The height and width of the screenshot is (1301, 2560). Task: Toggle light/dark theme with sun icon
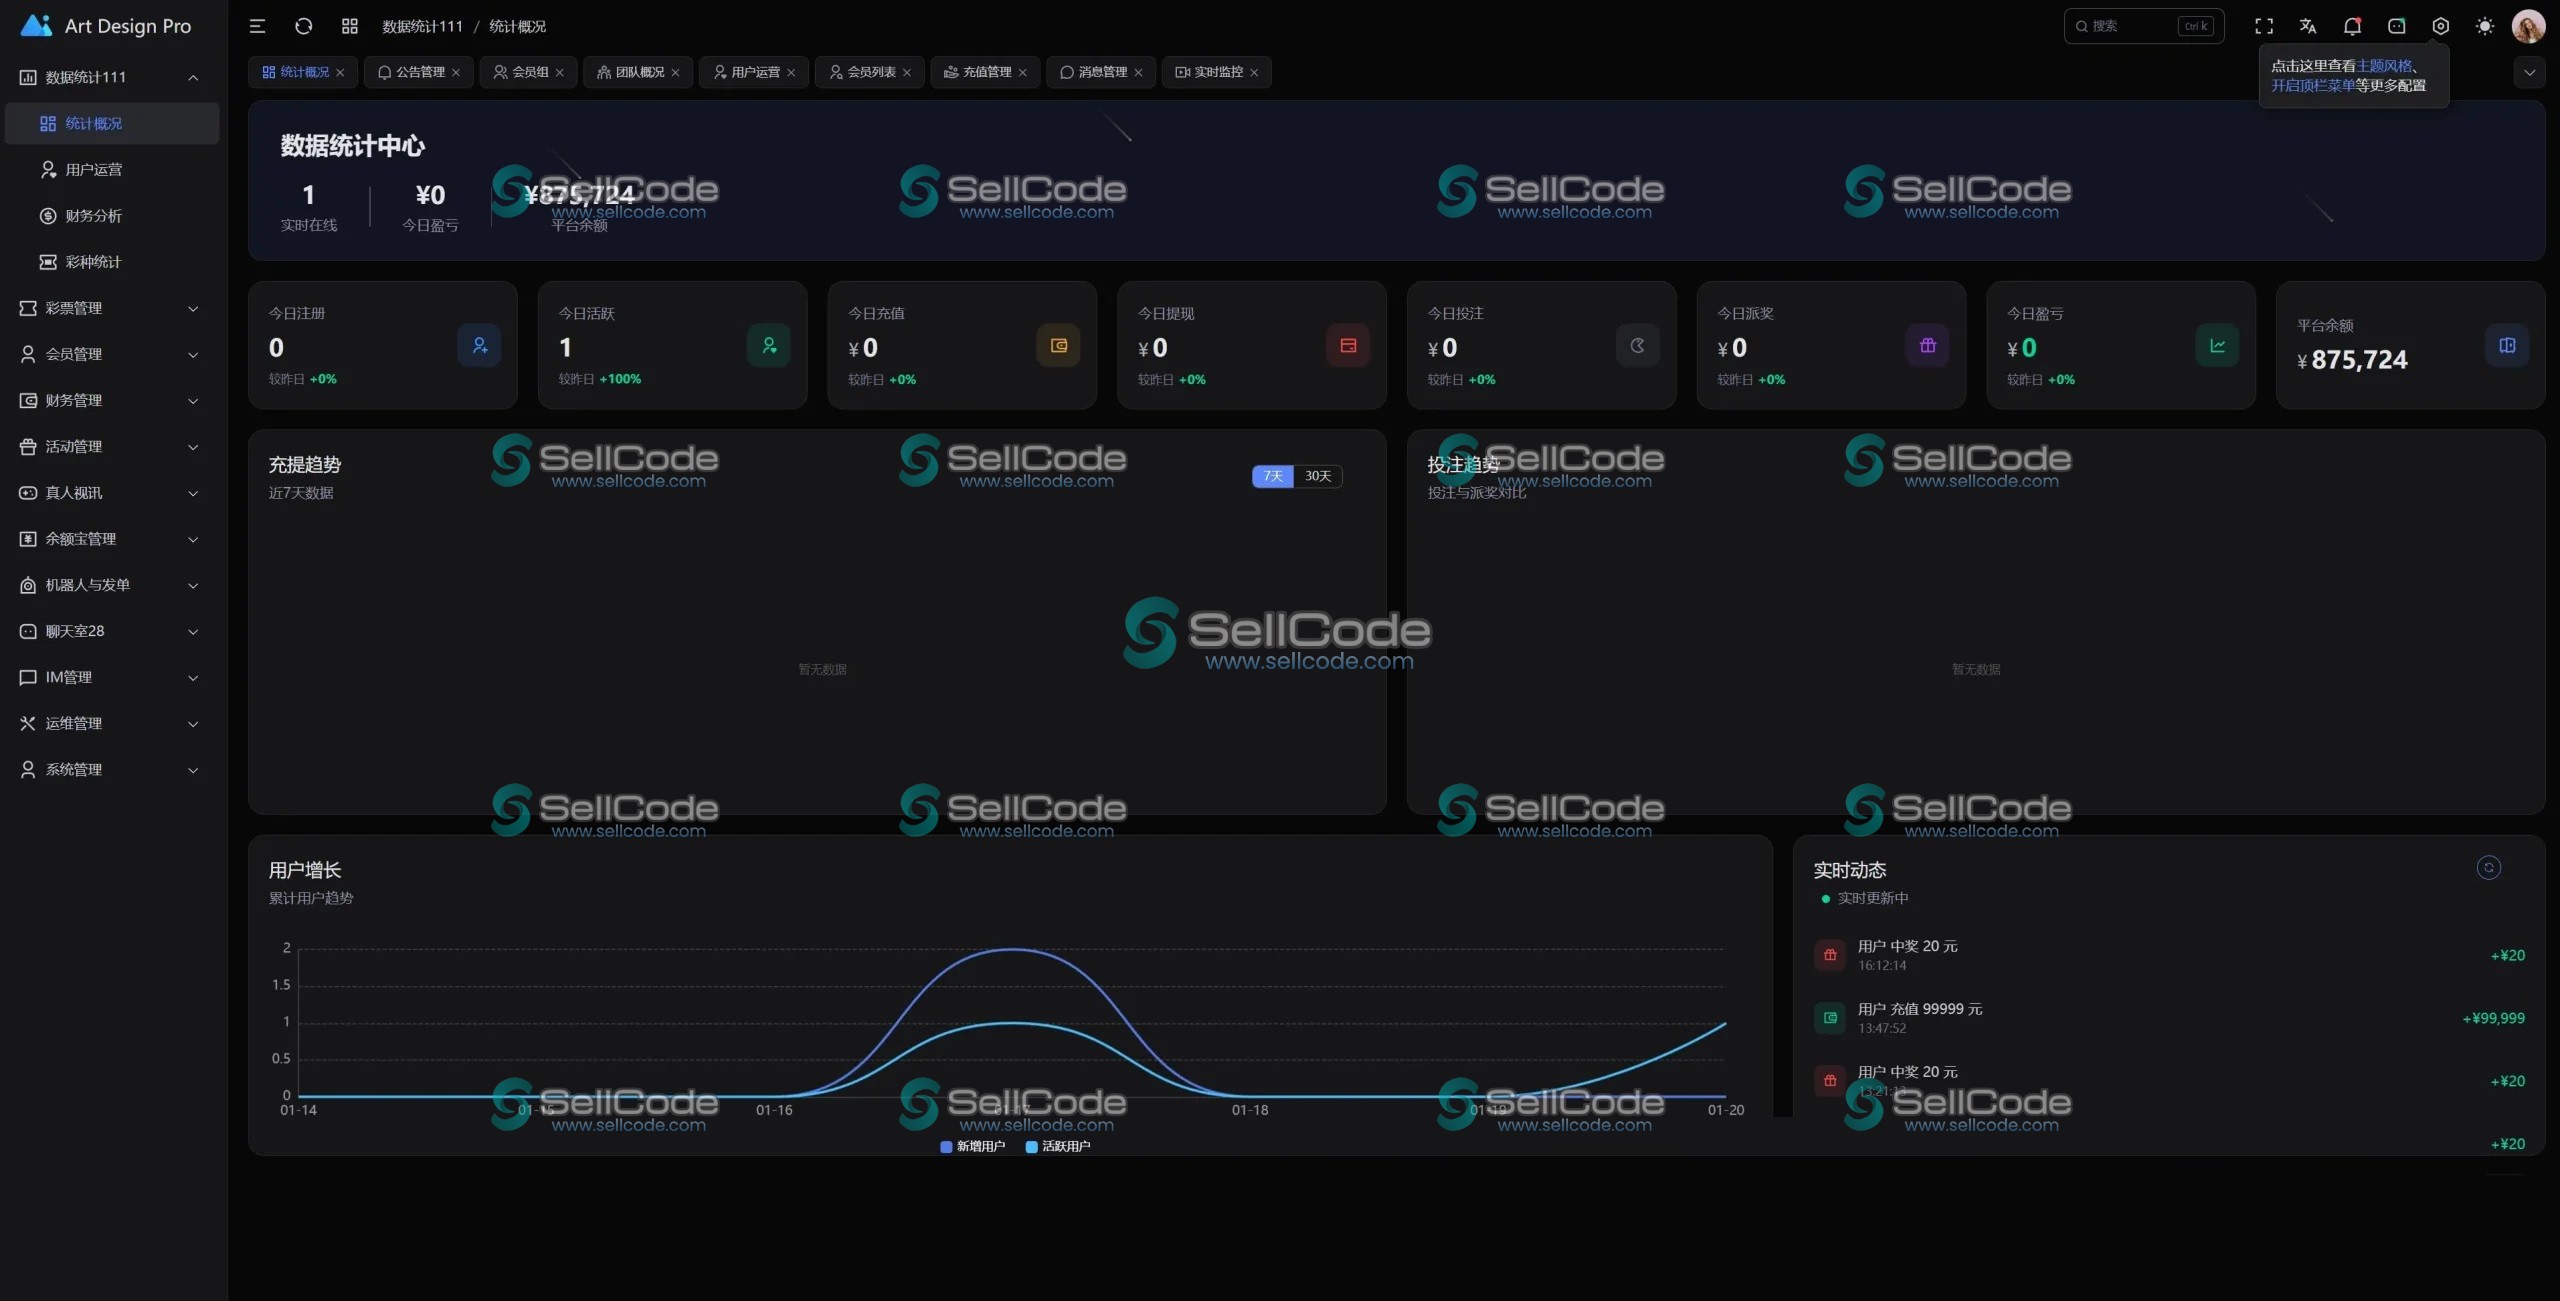[x=2485, y=26]
